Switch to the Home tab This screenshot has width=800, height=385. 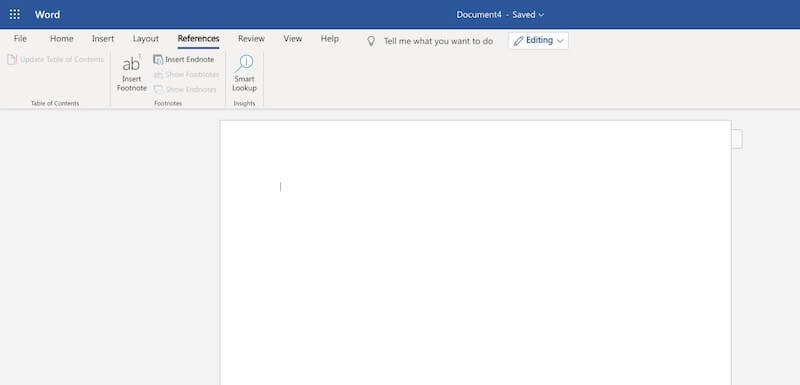click(x=62, y=39)
